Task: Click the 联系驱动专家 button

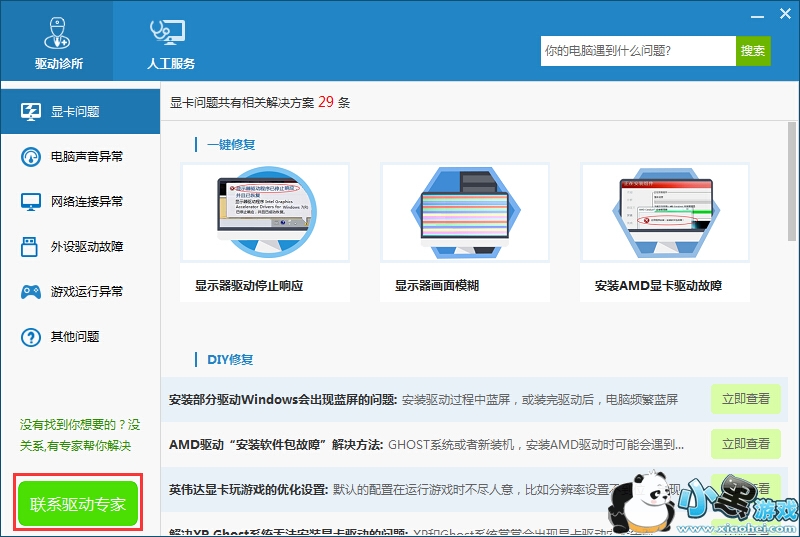Action: click(78, 503)
